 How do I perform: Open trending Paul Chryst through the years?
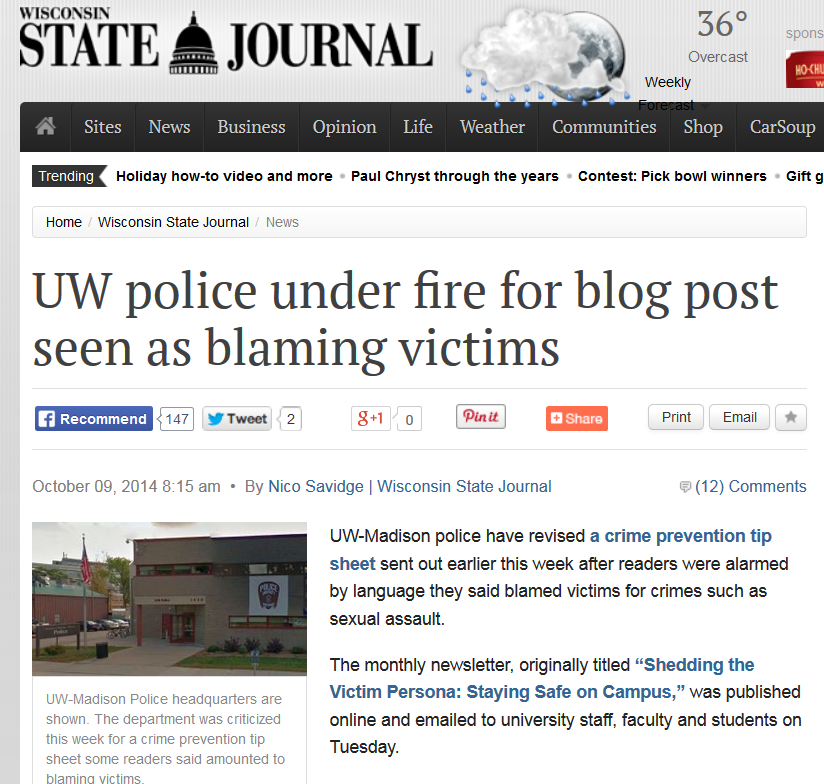(x=455, y=176)
